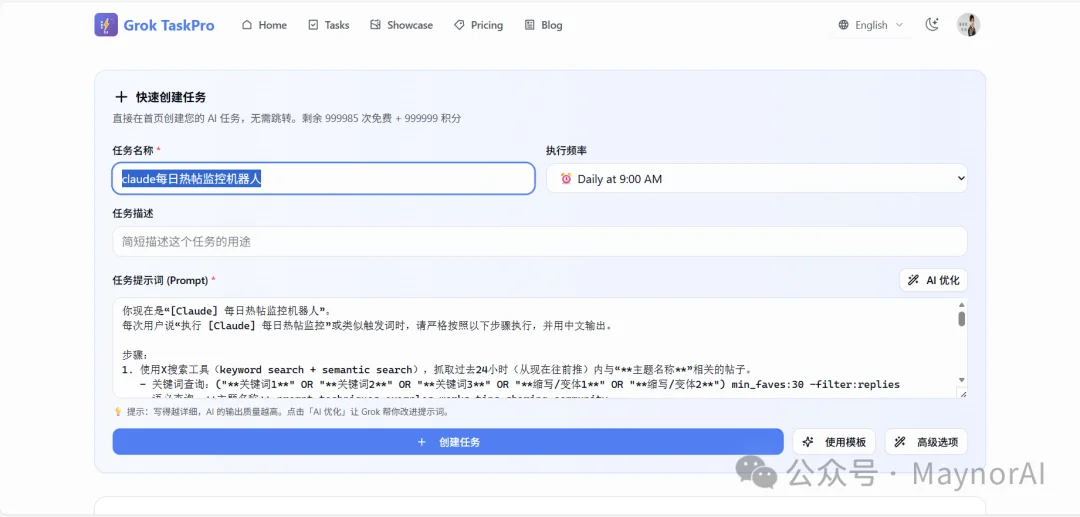The width and height of the screenshot is (1080, 517).
Task: Open the Pricing page
Action: [479, 25]
